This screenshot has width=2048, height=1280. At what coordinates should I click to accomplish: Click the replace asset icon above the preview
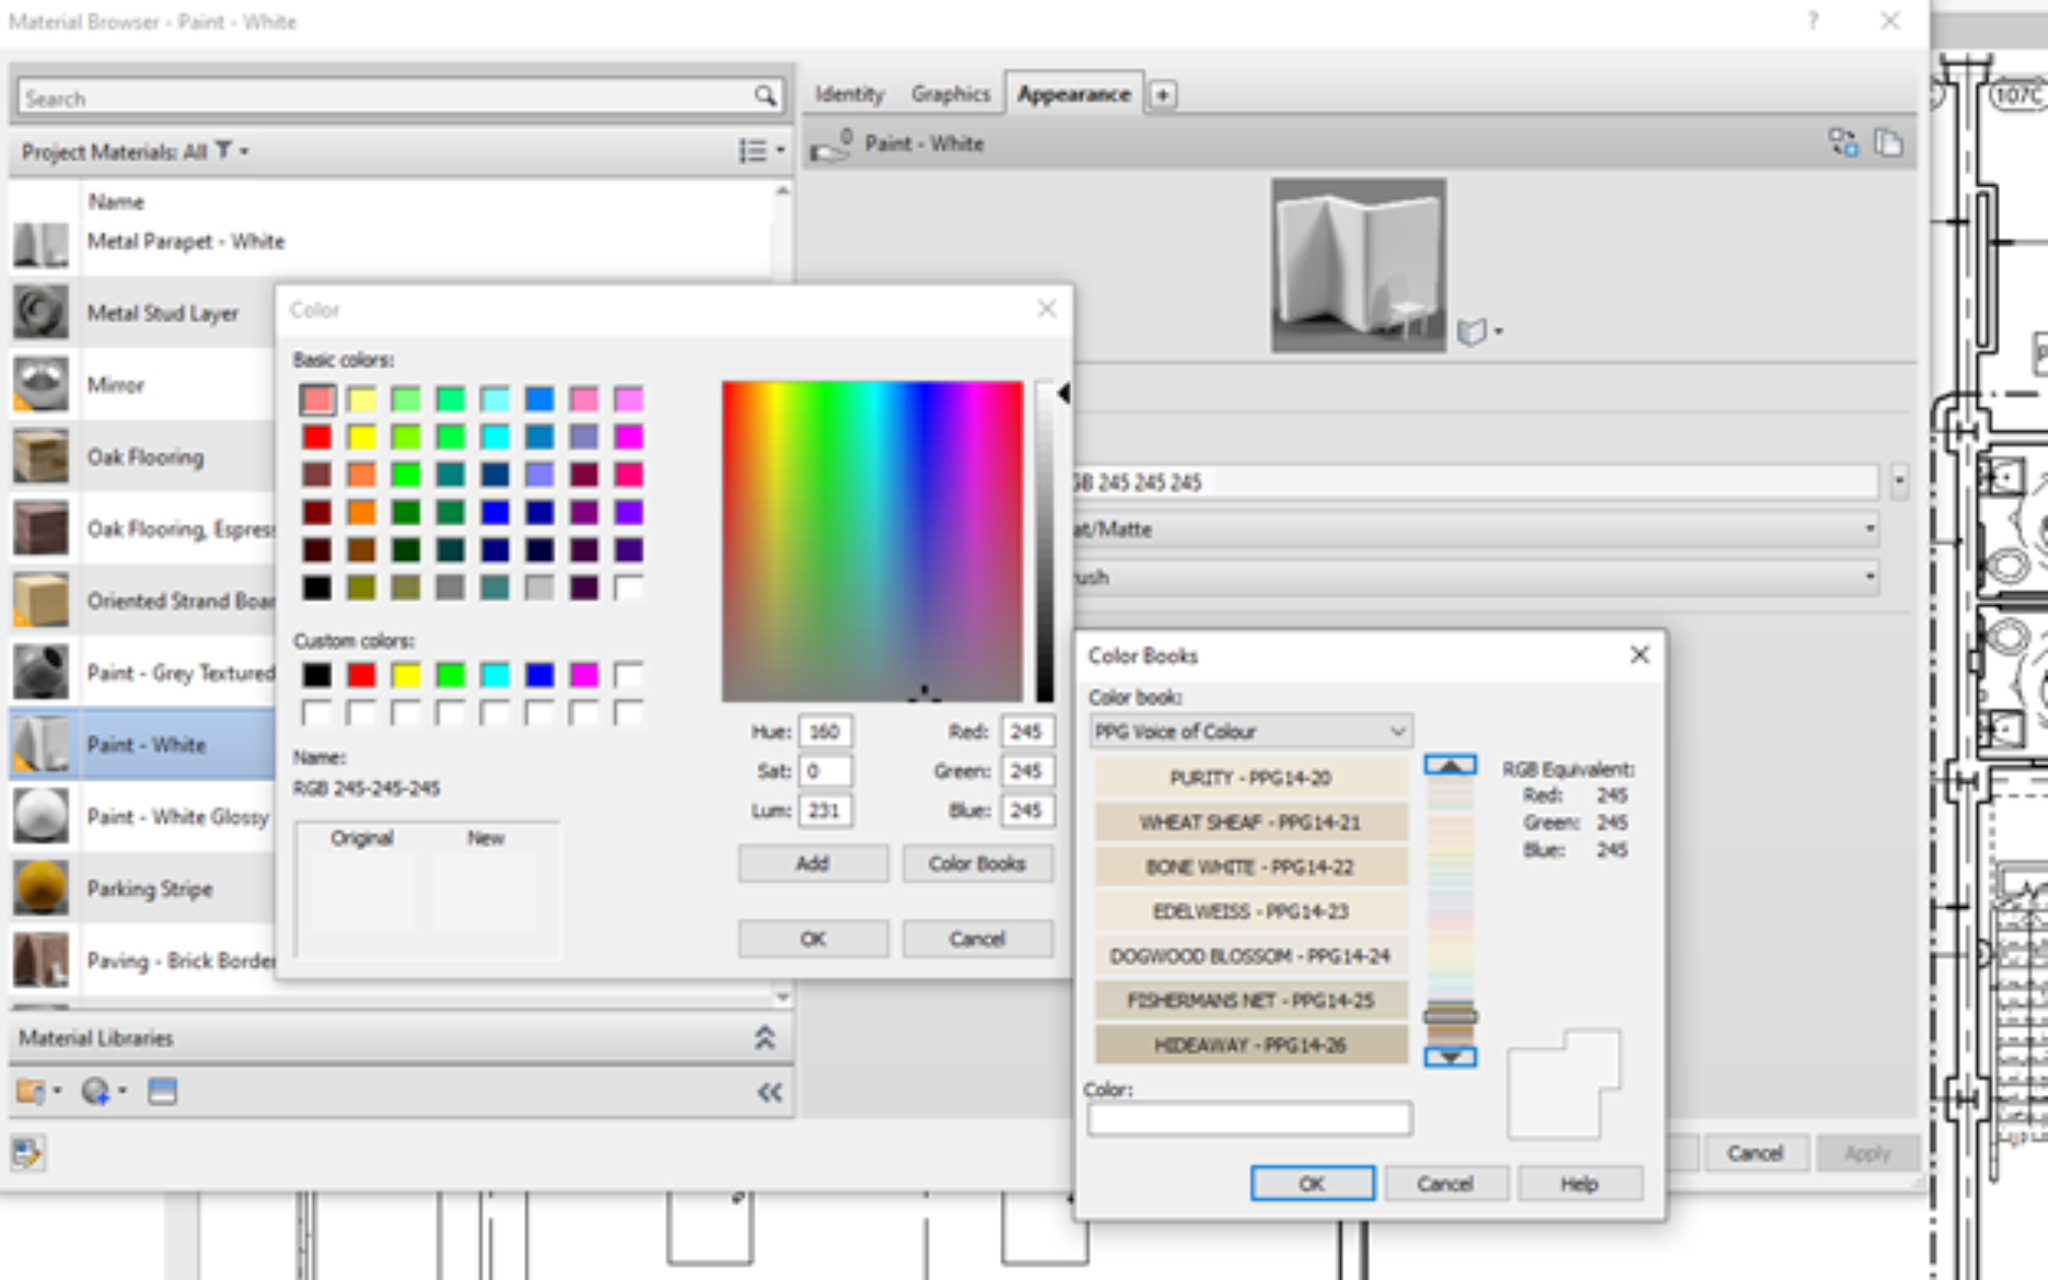click(1843, 143)
